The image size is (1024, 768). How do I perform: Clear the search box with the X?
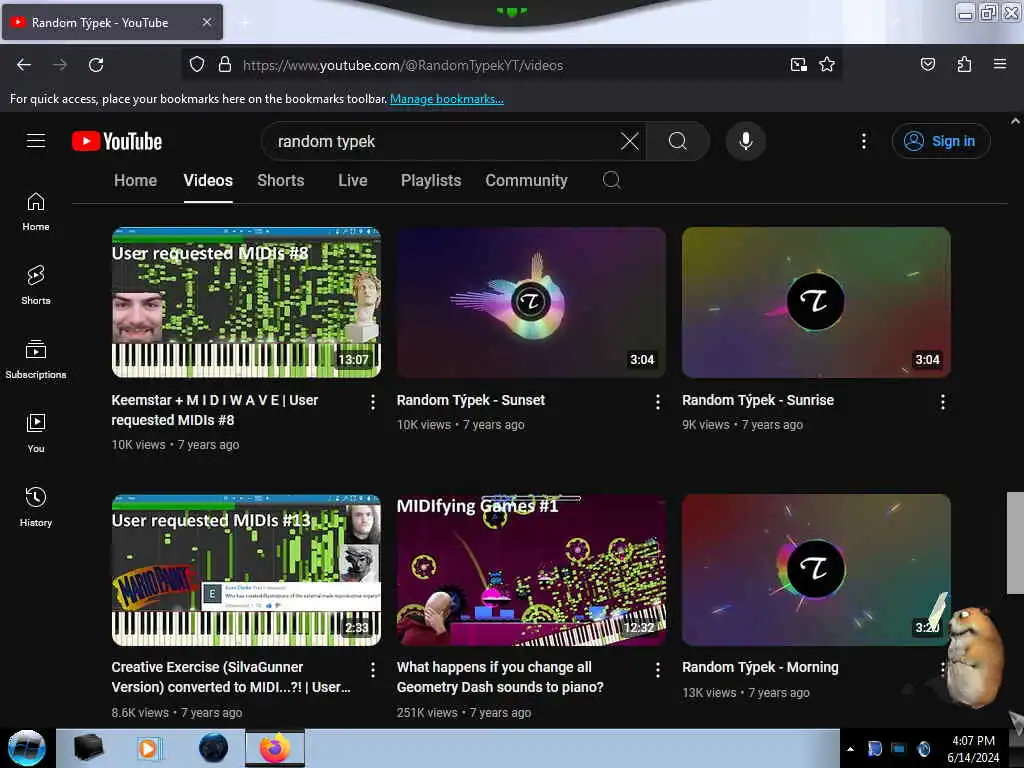click(630, 141)
